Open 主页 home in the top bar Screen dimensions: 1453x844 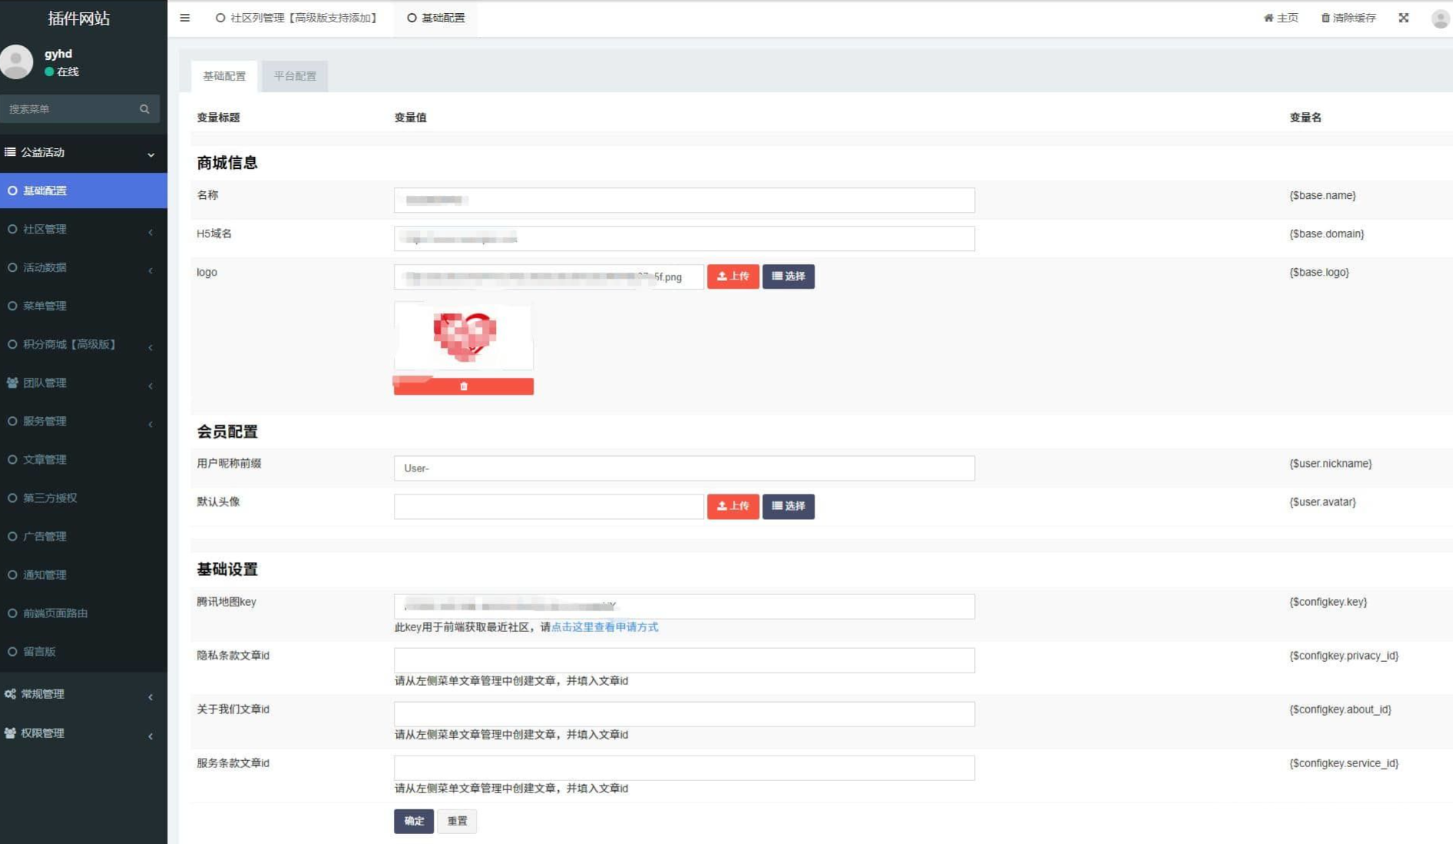(1281, 18)
